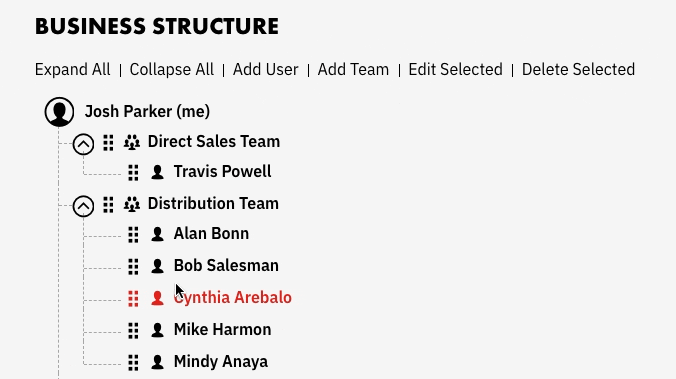Screen dimensions: 676x379
Task: Click the drag handle beside Mindy Anaya
Action: click(x=133, y=363)
